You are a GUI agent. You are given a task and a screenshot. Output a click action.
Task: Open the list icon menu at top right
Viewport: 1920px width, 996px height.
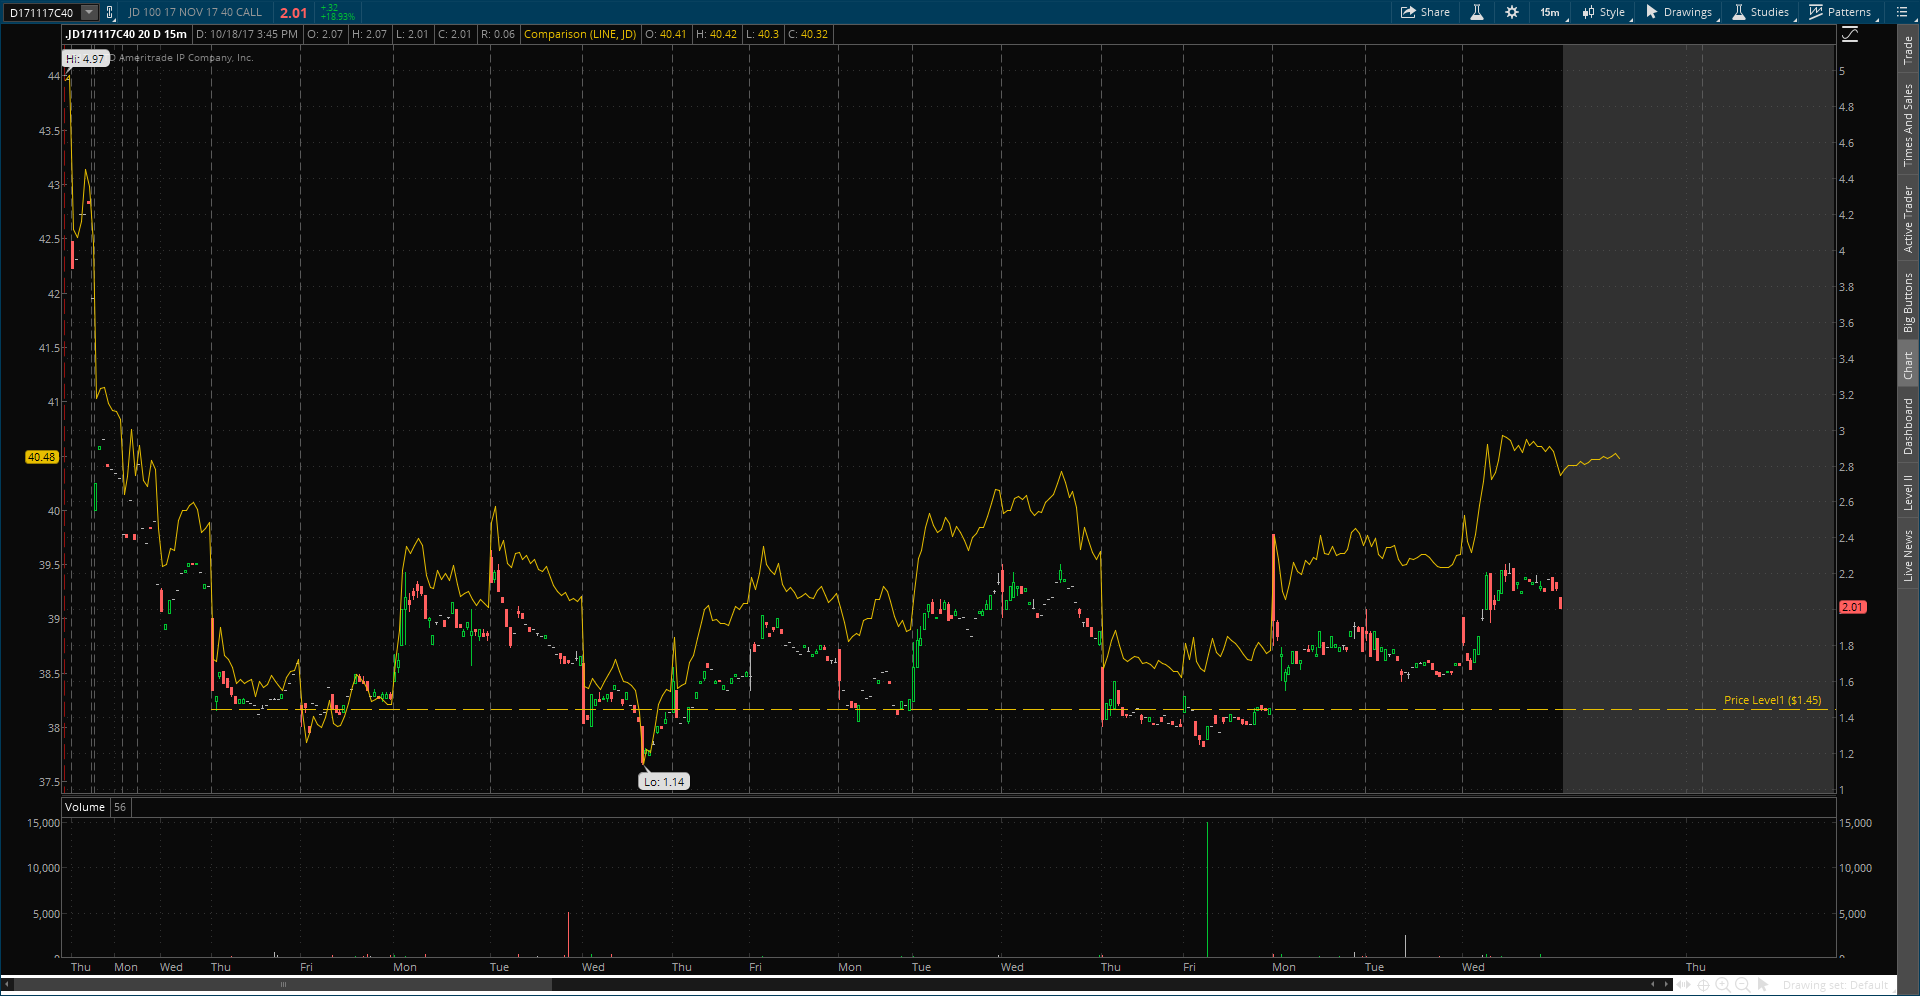click(x=1901, y=12)
